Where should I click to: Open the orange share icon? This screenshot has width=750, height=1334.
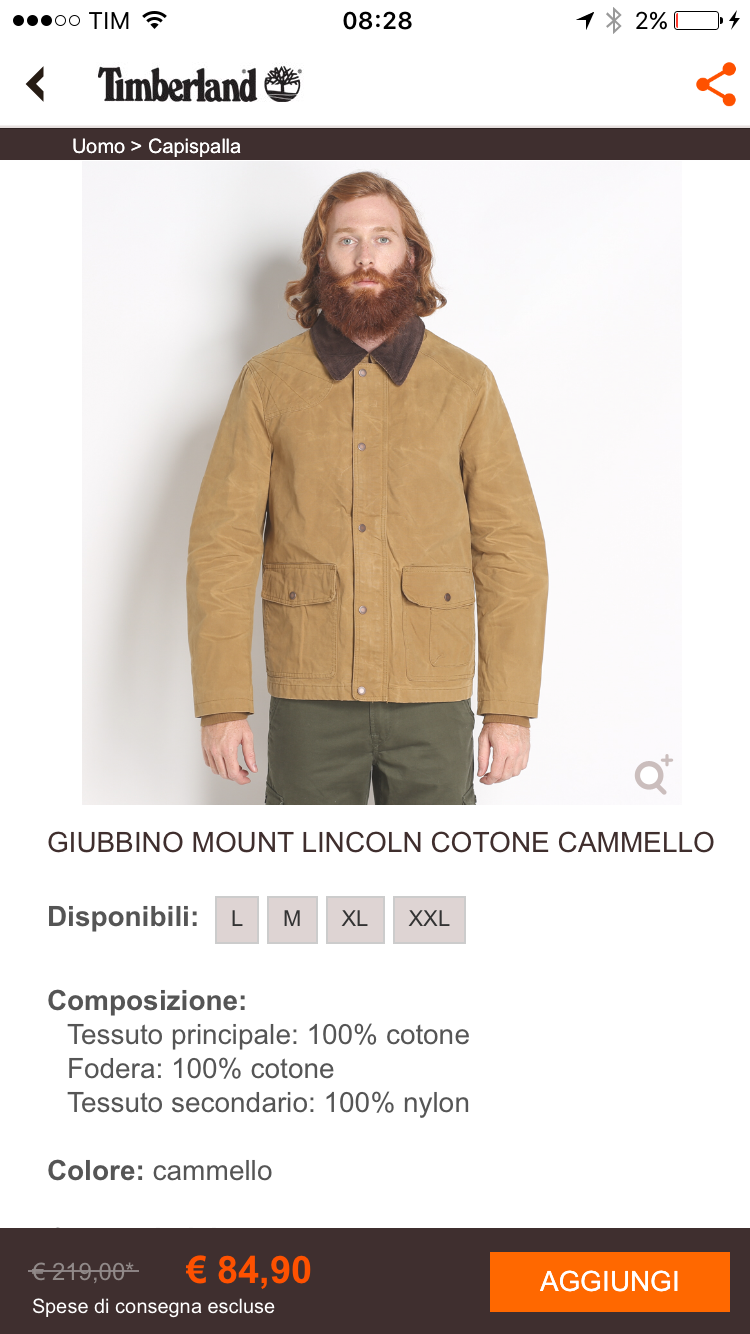point(716,85)
